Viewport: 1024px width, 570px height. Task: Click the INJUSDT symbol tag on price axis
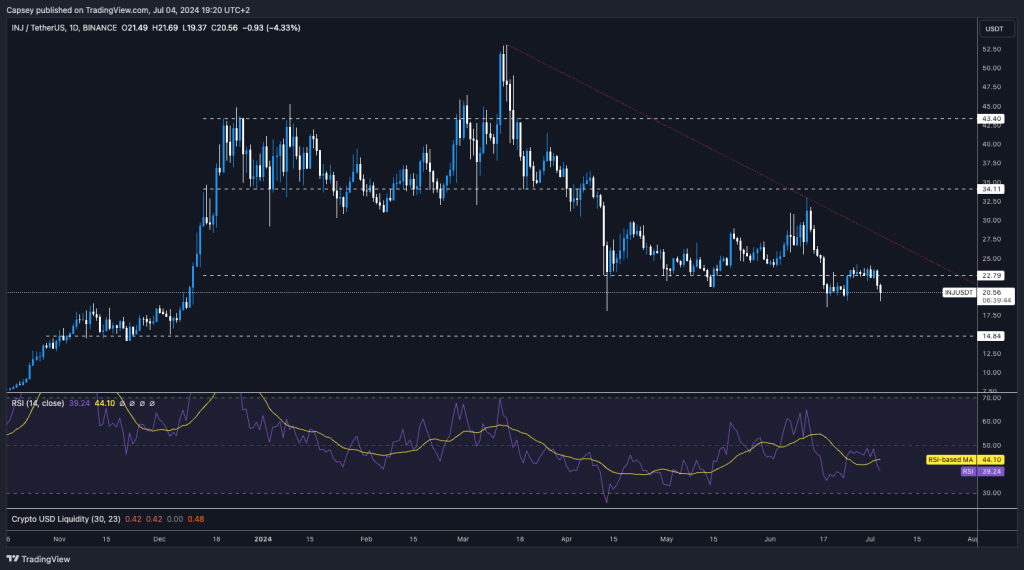[960, 293]
